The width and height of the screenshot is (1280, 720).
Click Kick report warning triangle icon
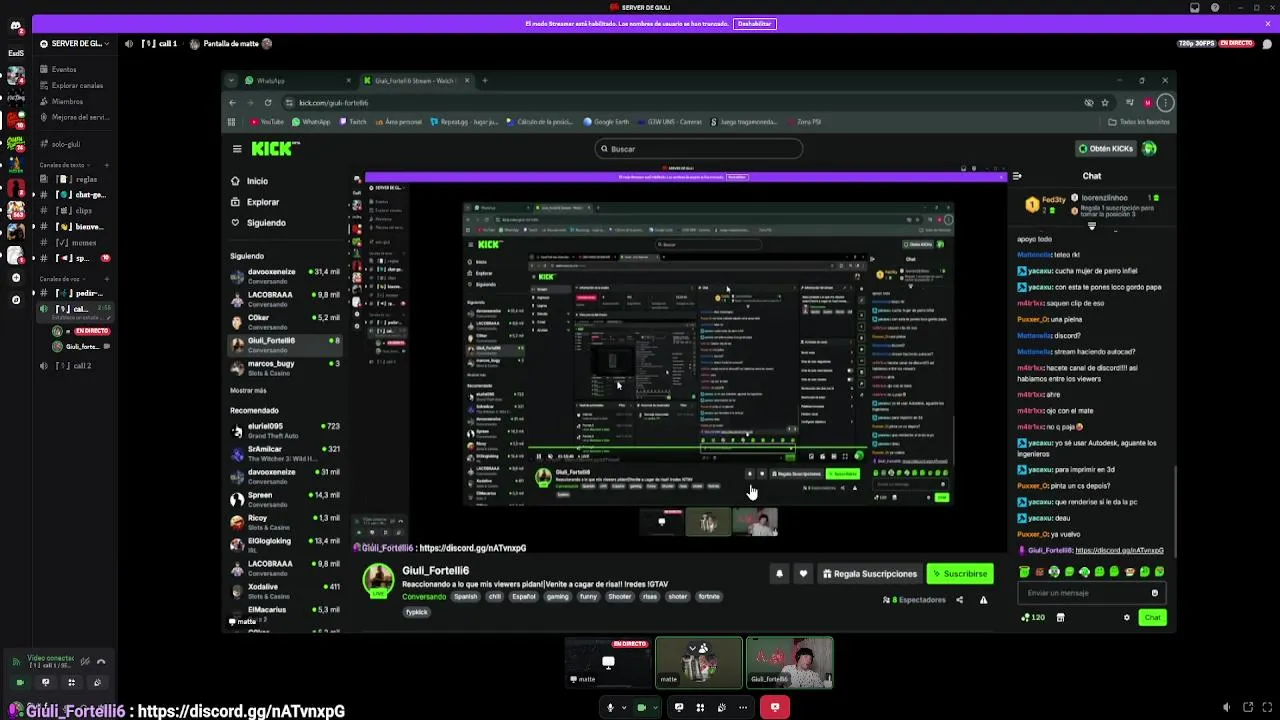tap(983, 600)
